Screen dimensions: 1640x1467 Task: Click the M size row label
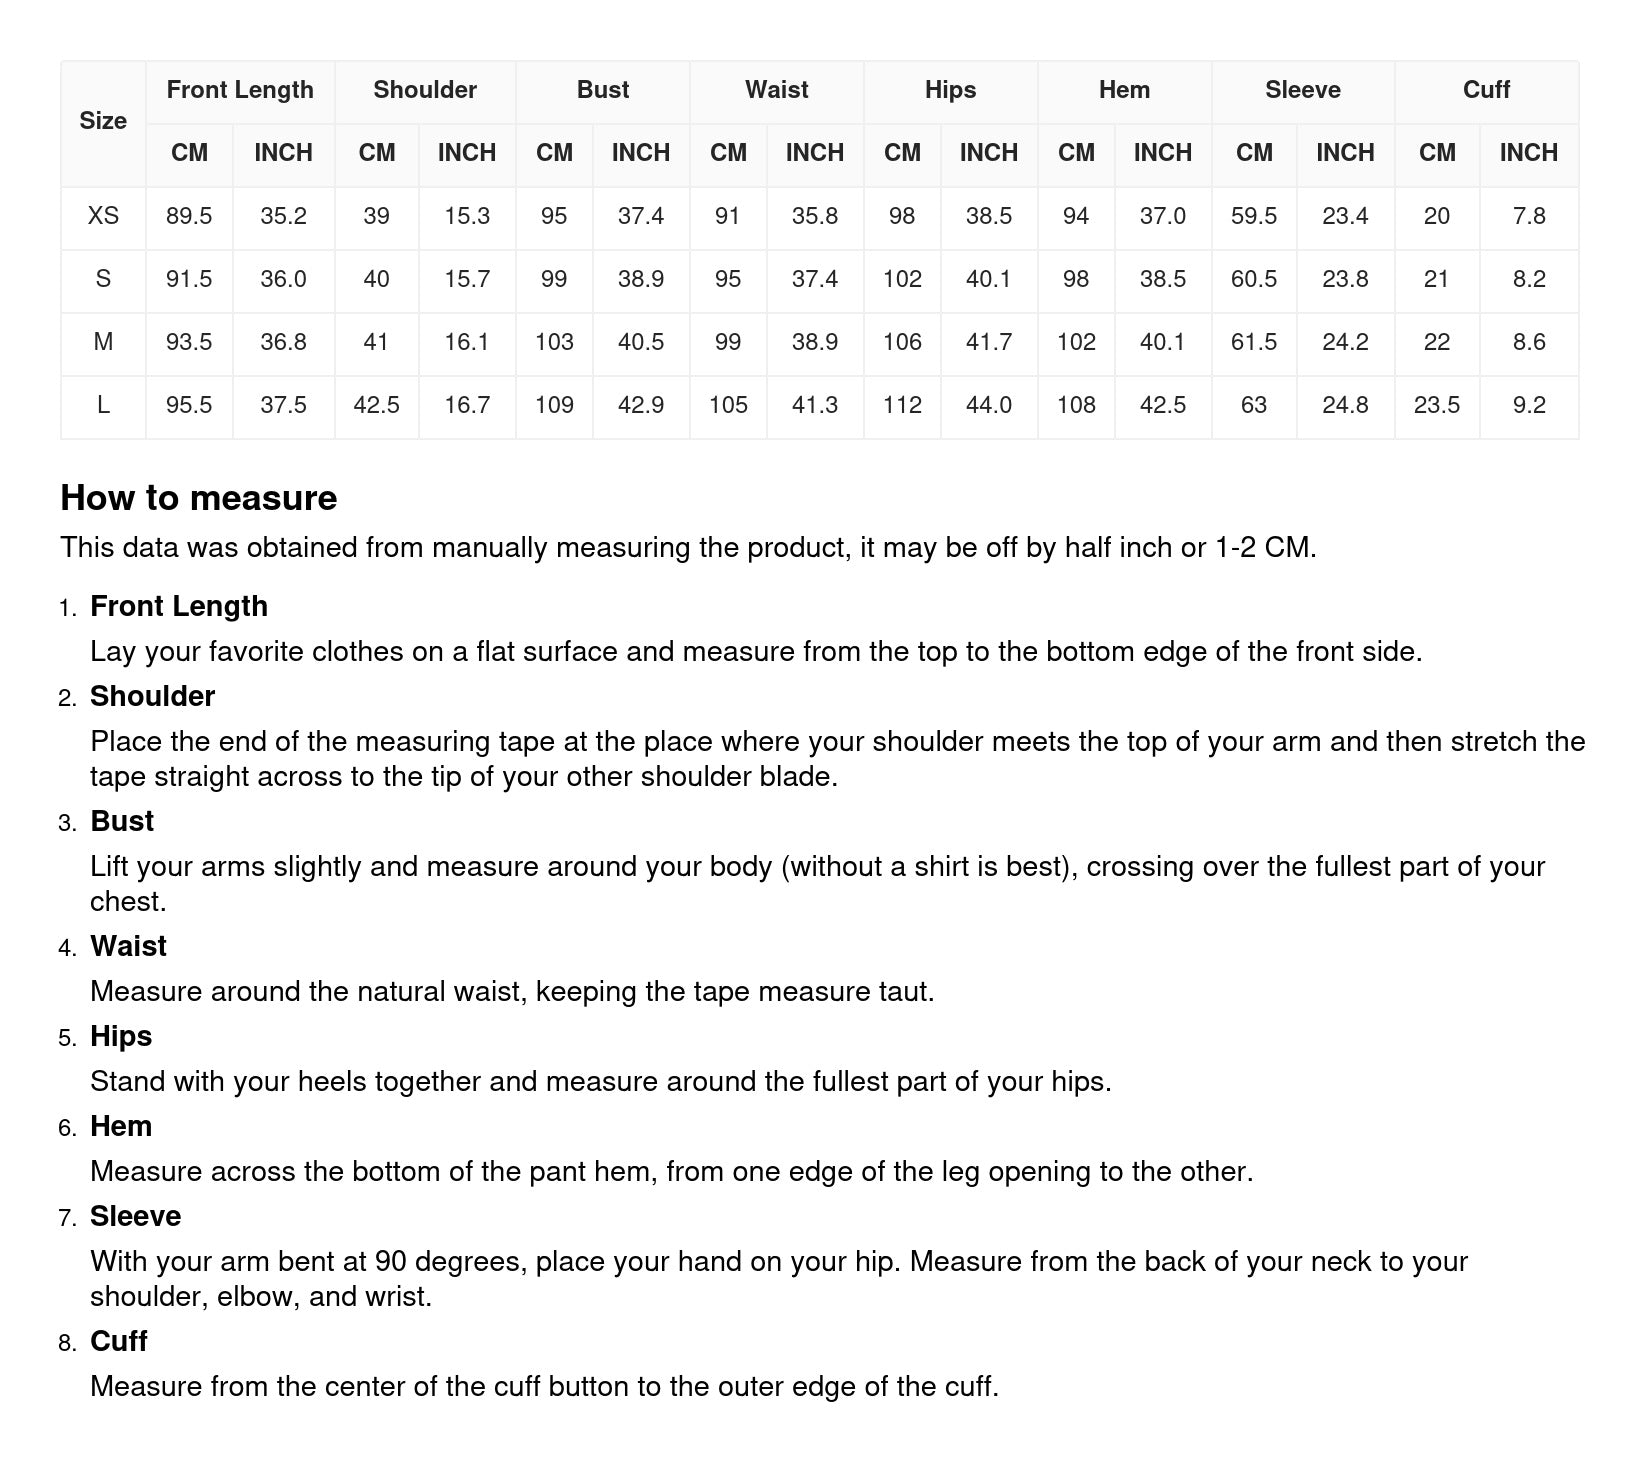(x=103, y=342)
